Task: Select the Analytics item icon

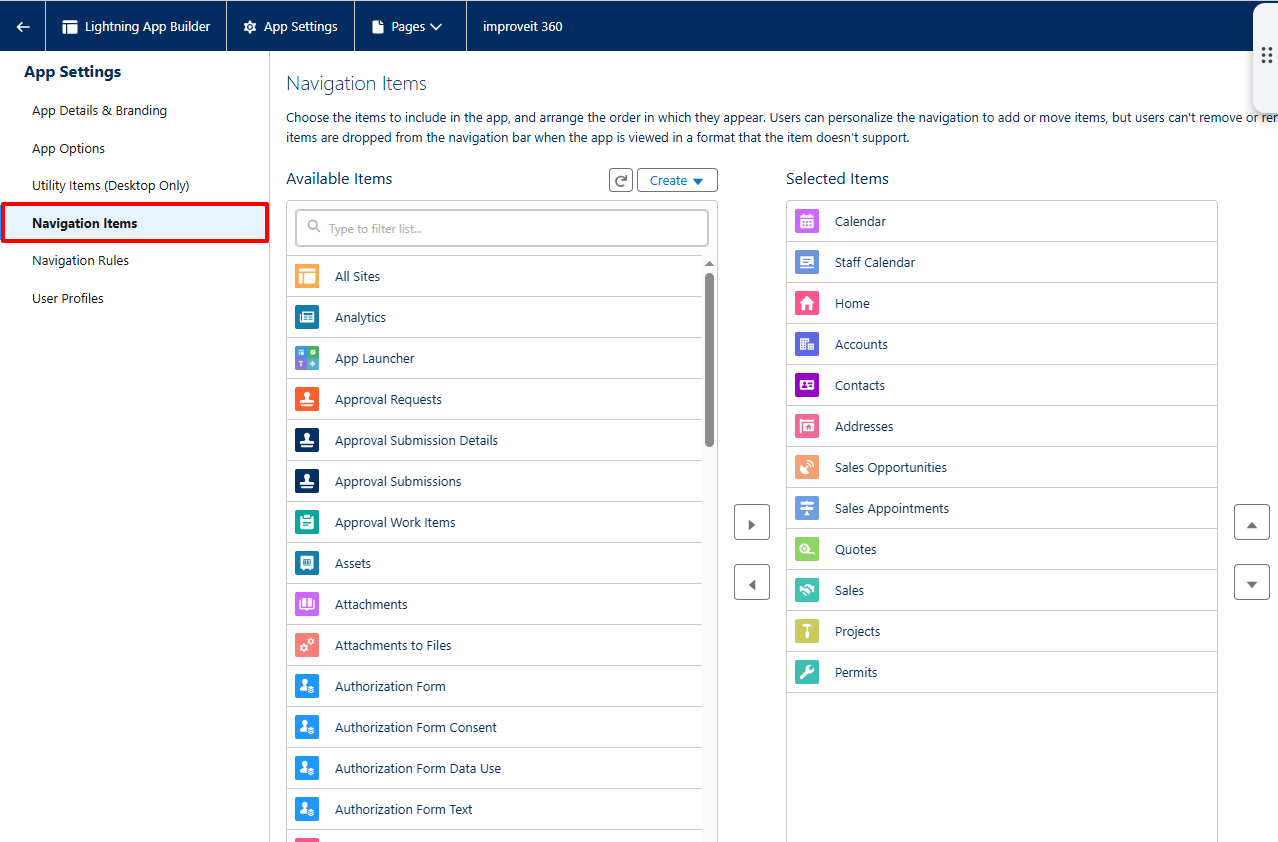Action: [x=307, y=317]
